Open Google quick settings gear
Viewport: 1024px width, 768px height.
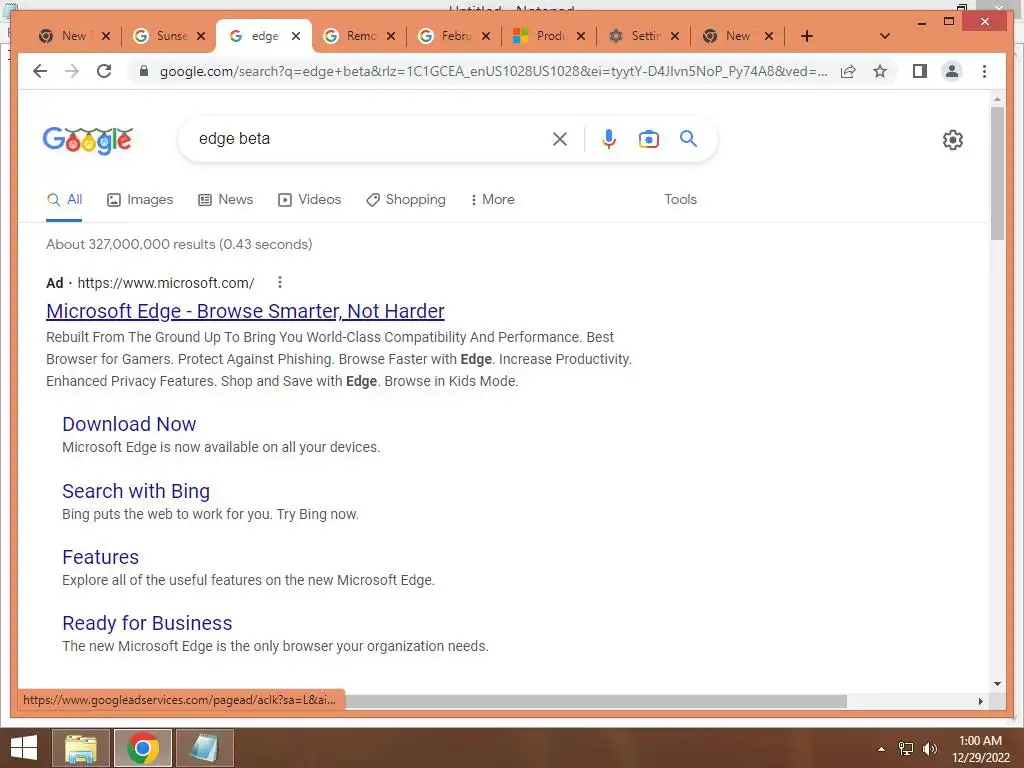click(953, 140)
